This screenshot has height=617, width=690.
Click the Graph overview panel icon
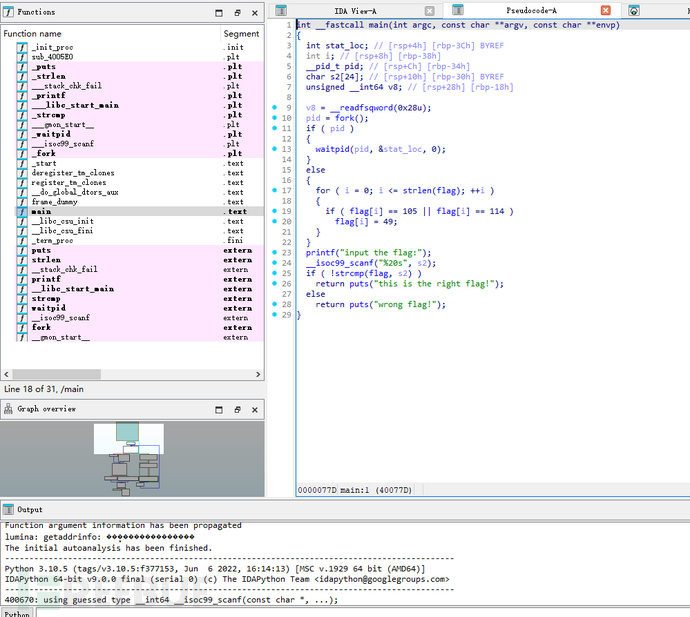tap(9, 409)
